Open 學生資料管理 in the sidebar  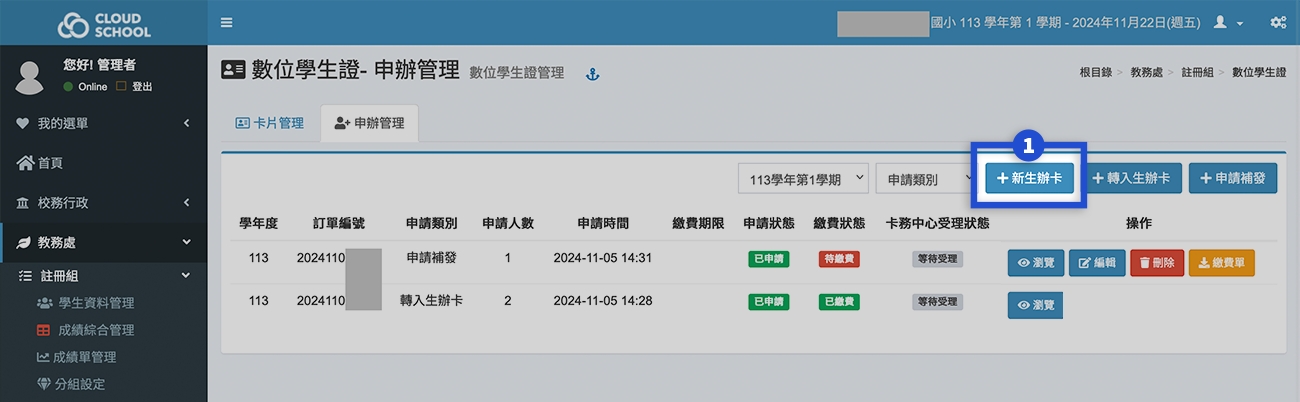coord(93,303)
